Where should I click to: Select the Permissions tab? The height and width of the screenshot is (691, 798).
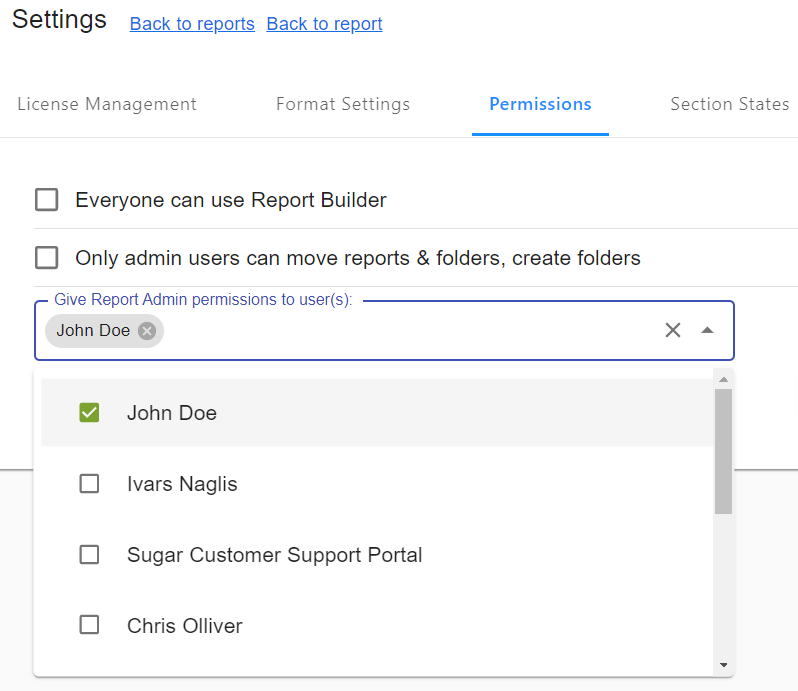[x=540, y=104]
